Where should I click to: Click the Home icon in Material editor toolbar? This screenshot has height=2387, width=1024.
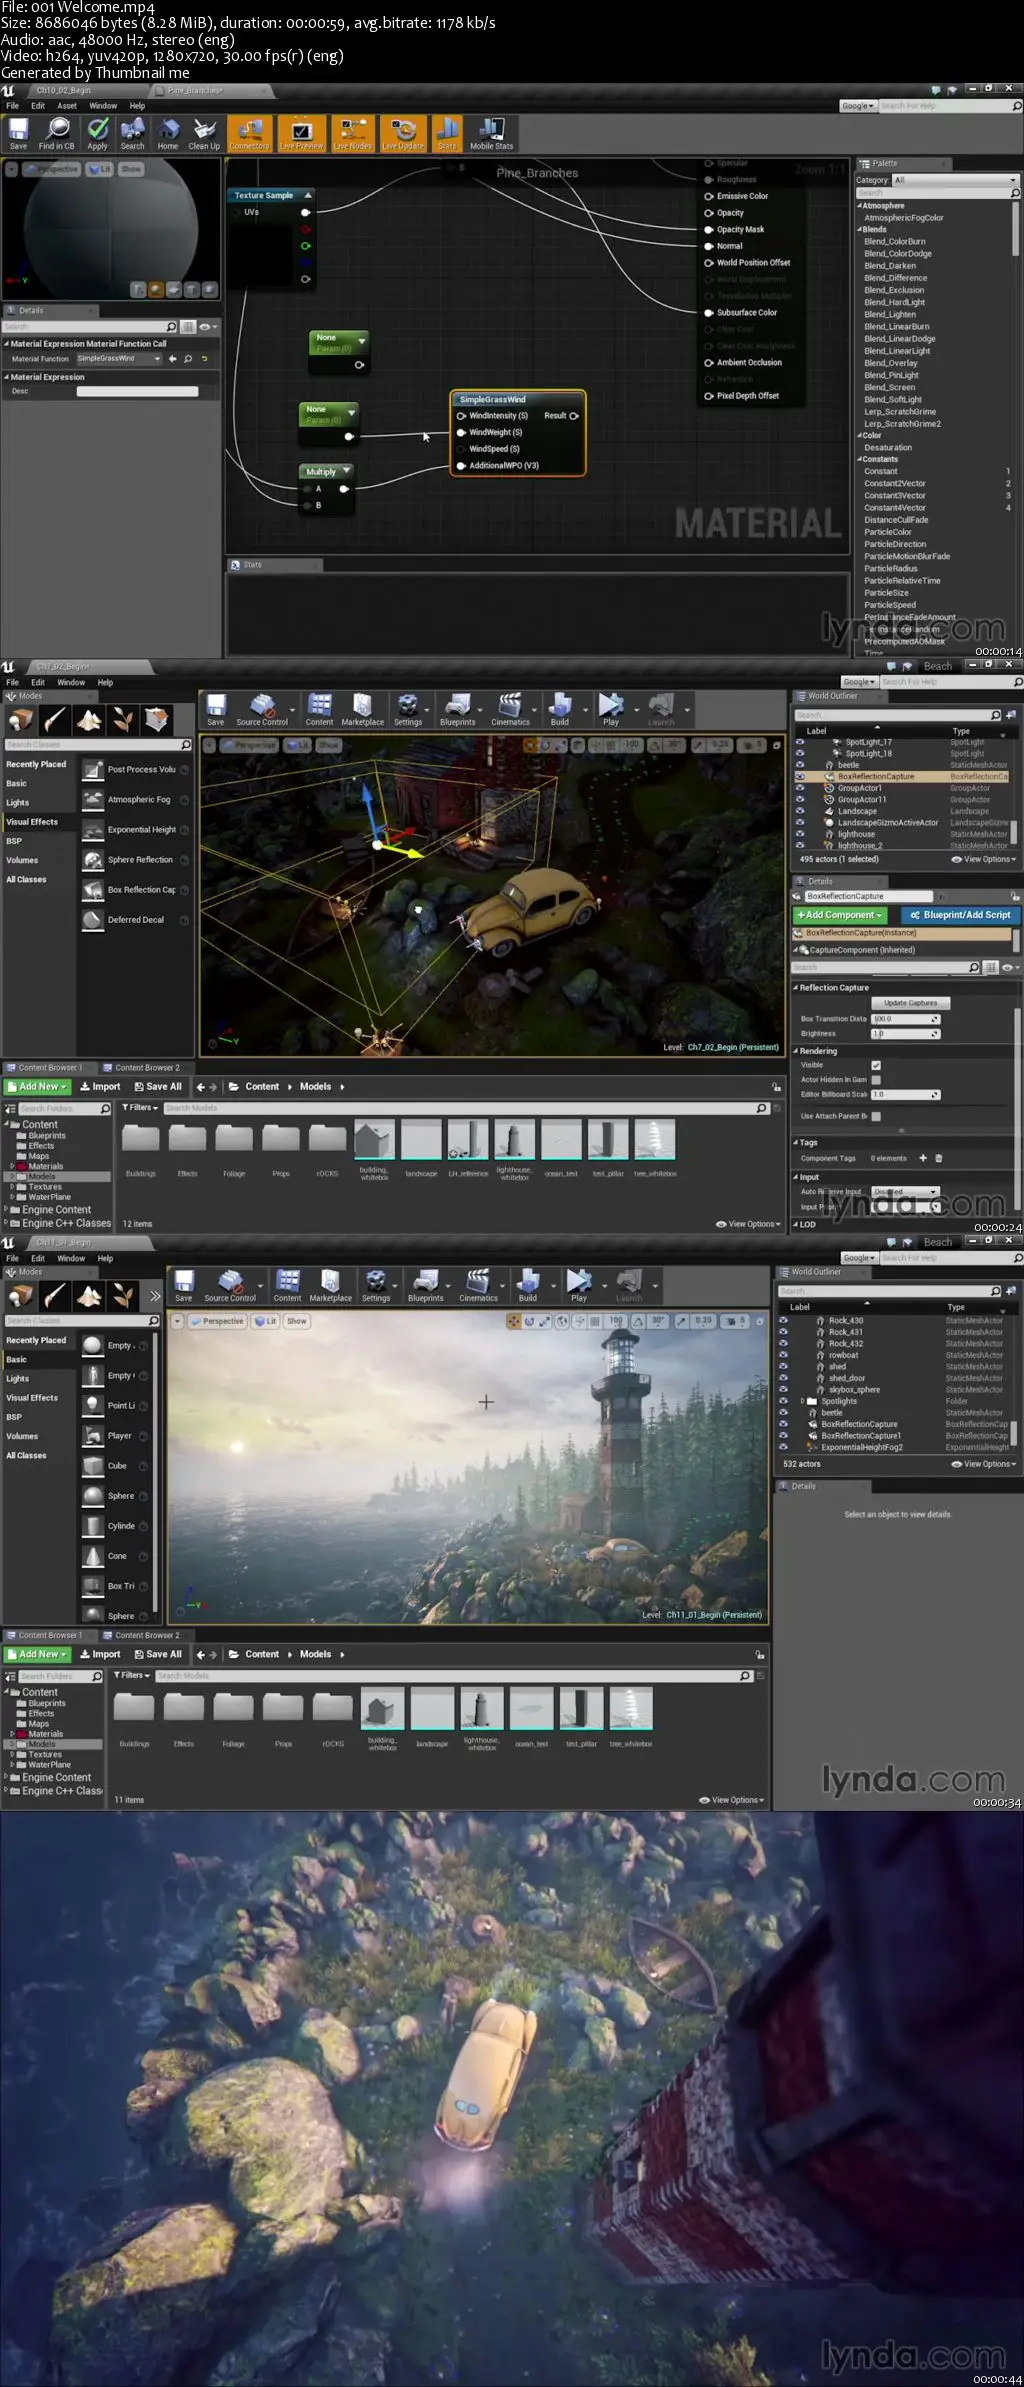pos(168,133)
